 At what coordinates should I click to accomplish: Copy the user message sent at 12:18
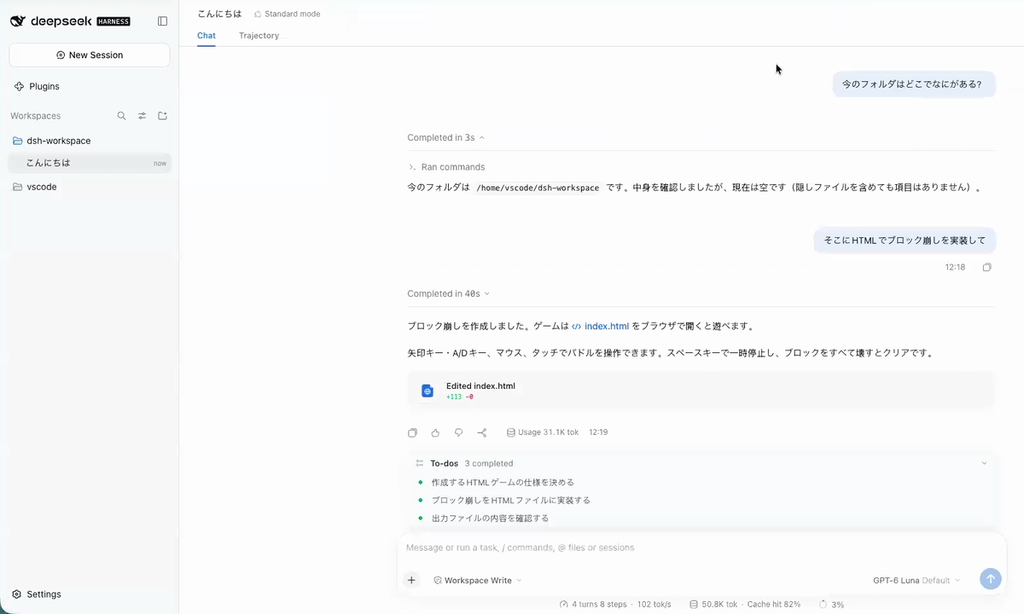click(x=987, y=267)
